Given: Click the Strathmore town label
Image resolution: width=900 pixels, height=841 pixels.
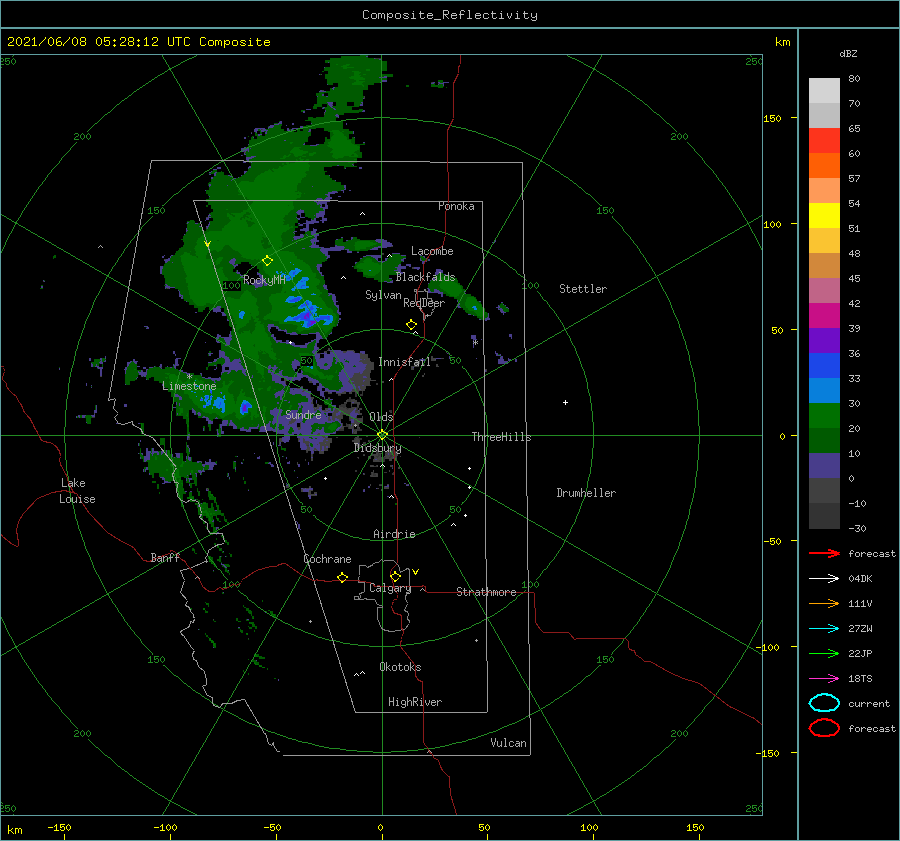Looking at the screenshot, I should (486, 592).
